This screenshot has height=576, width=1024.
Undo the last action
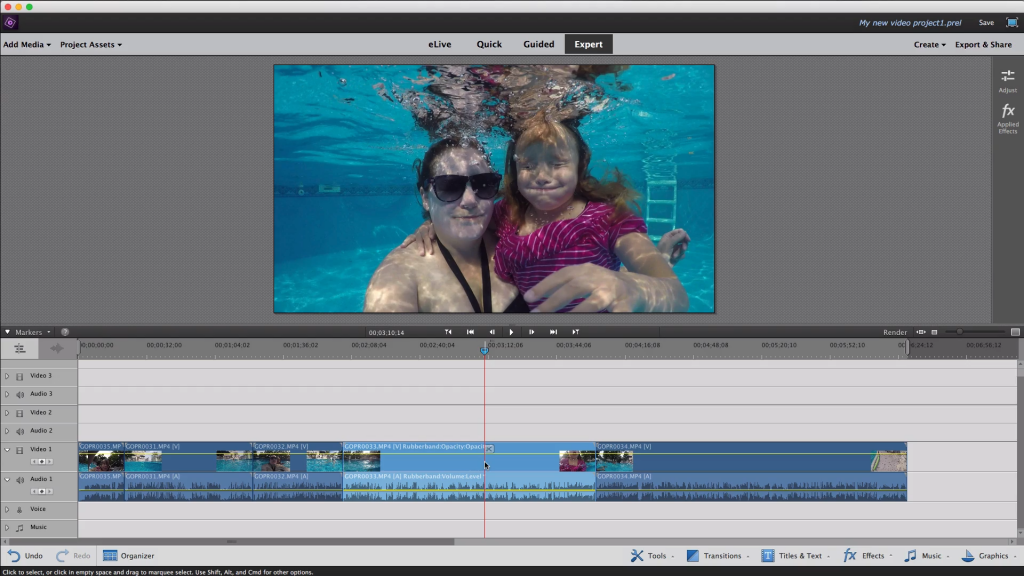[25, 556]
